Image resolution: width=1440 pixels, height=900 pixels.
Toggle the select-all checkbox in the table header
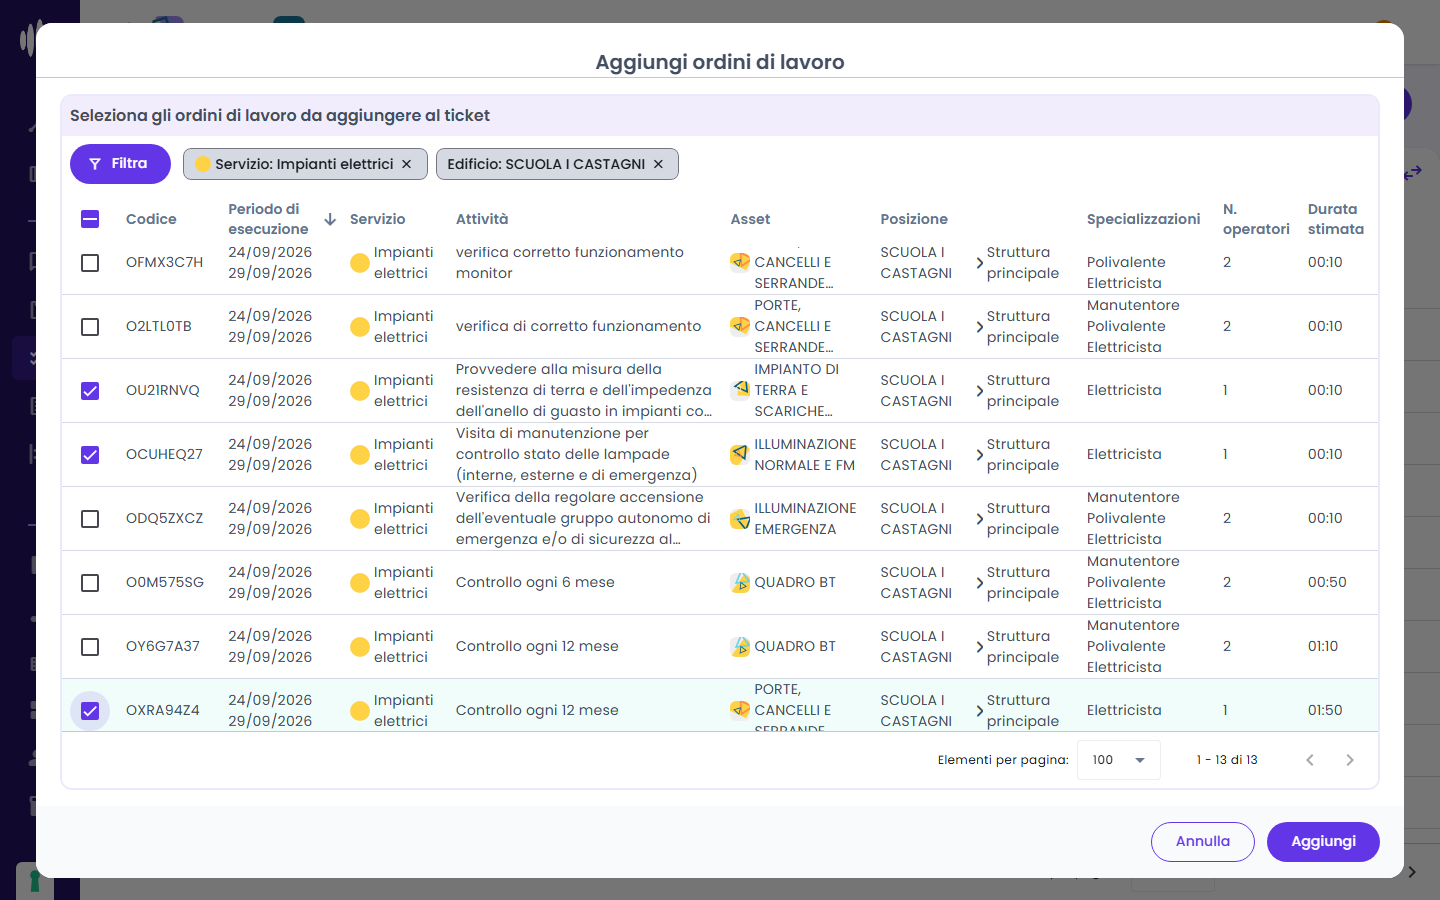point(90,219)
